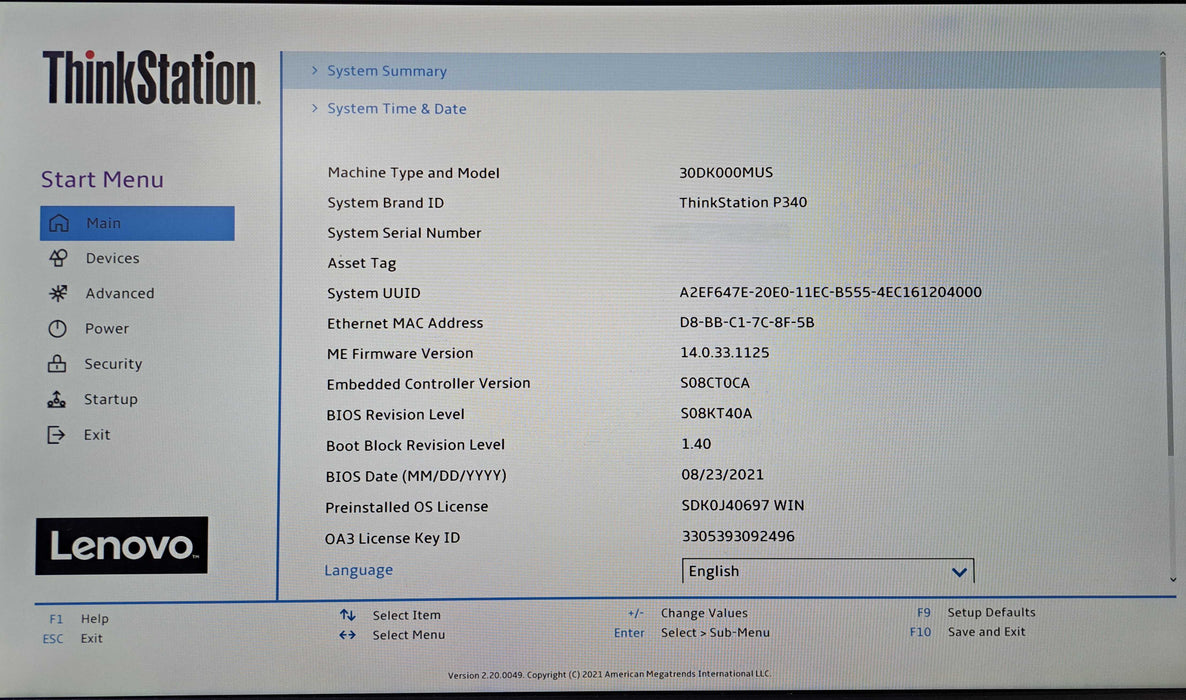The height and width of the screenshot is (700, 1186).
Task: Open the Main menu item
Action: click(137, 223)
